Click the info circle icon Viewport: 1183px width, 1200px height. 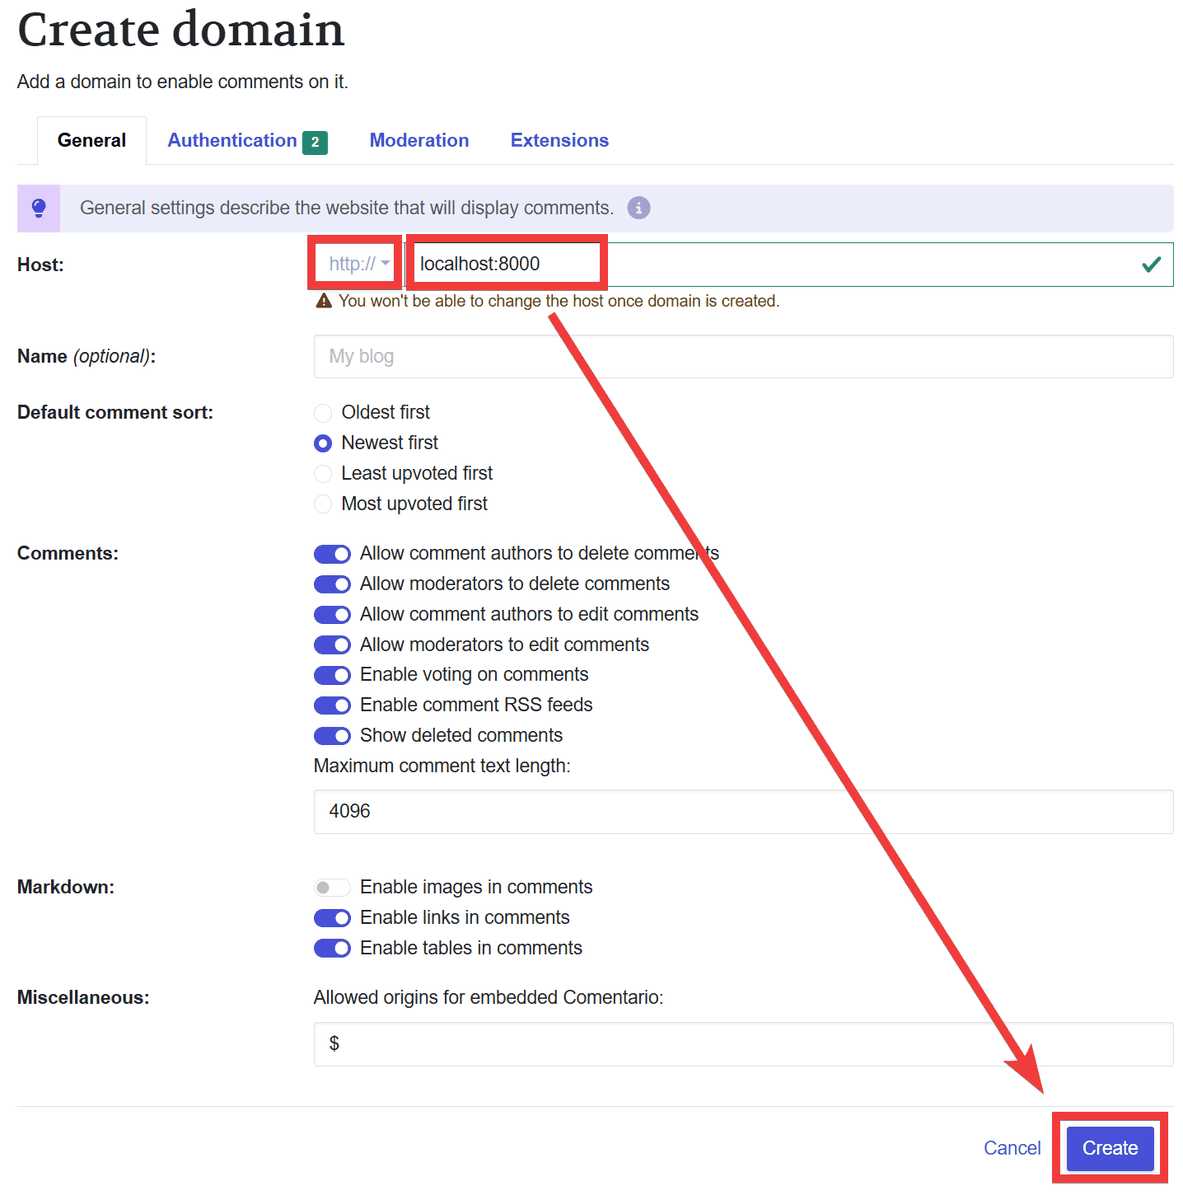pyautogui.click(x=638, y=208)
